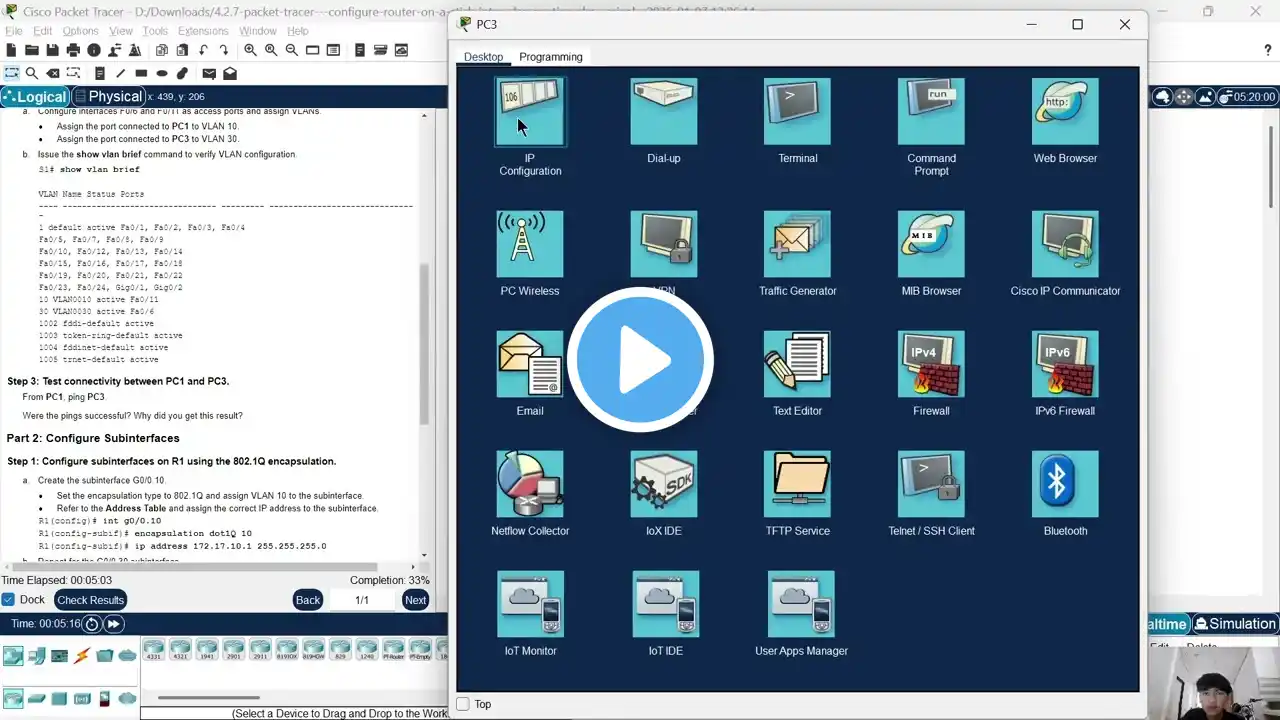The width and height of the screenshot is (1280, 720).
Task: Open the Traffic Generator app
Action: pyautogui.click(x=797, y=244)
